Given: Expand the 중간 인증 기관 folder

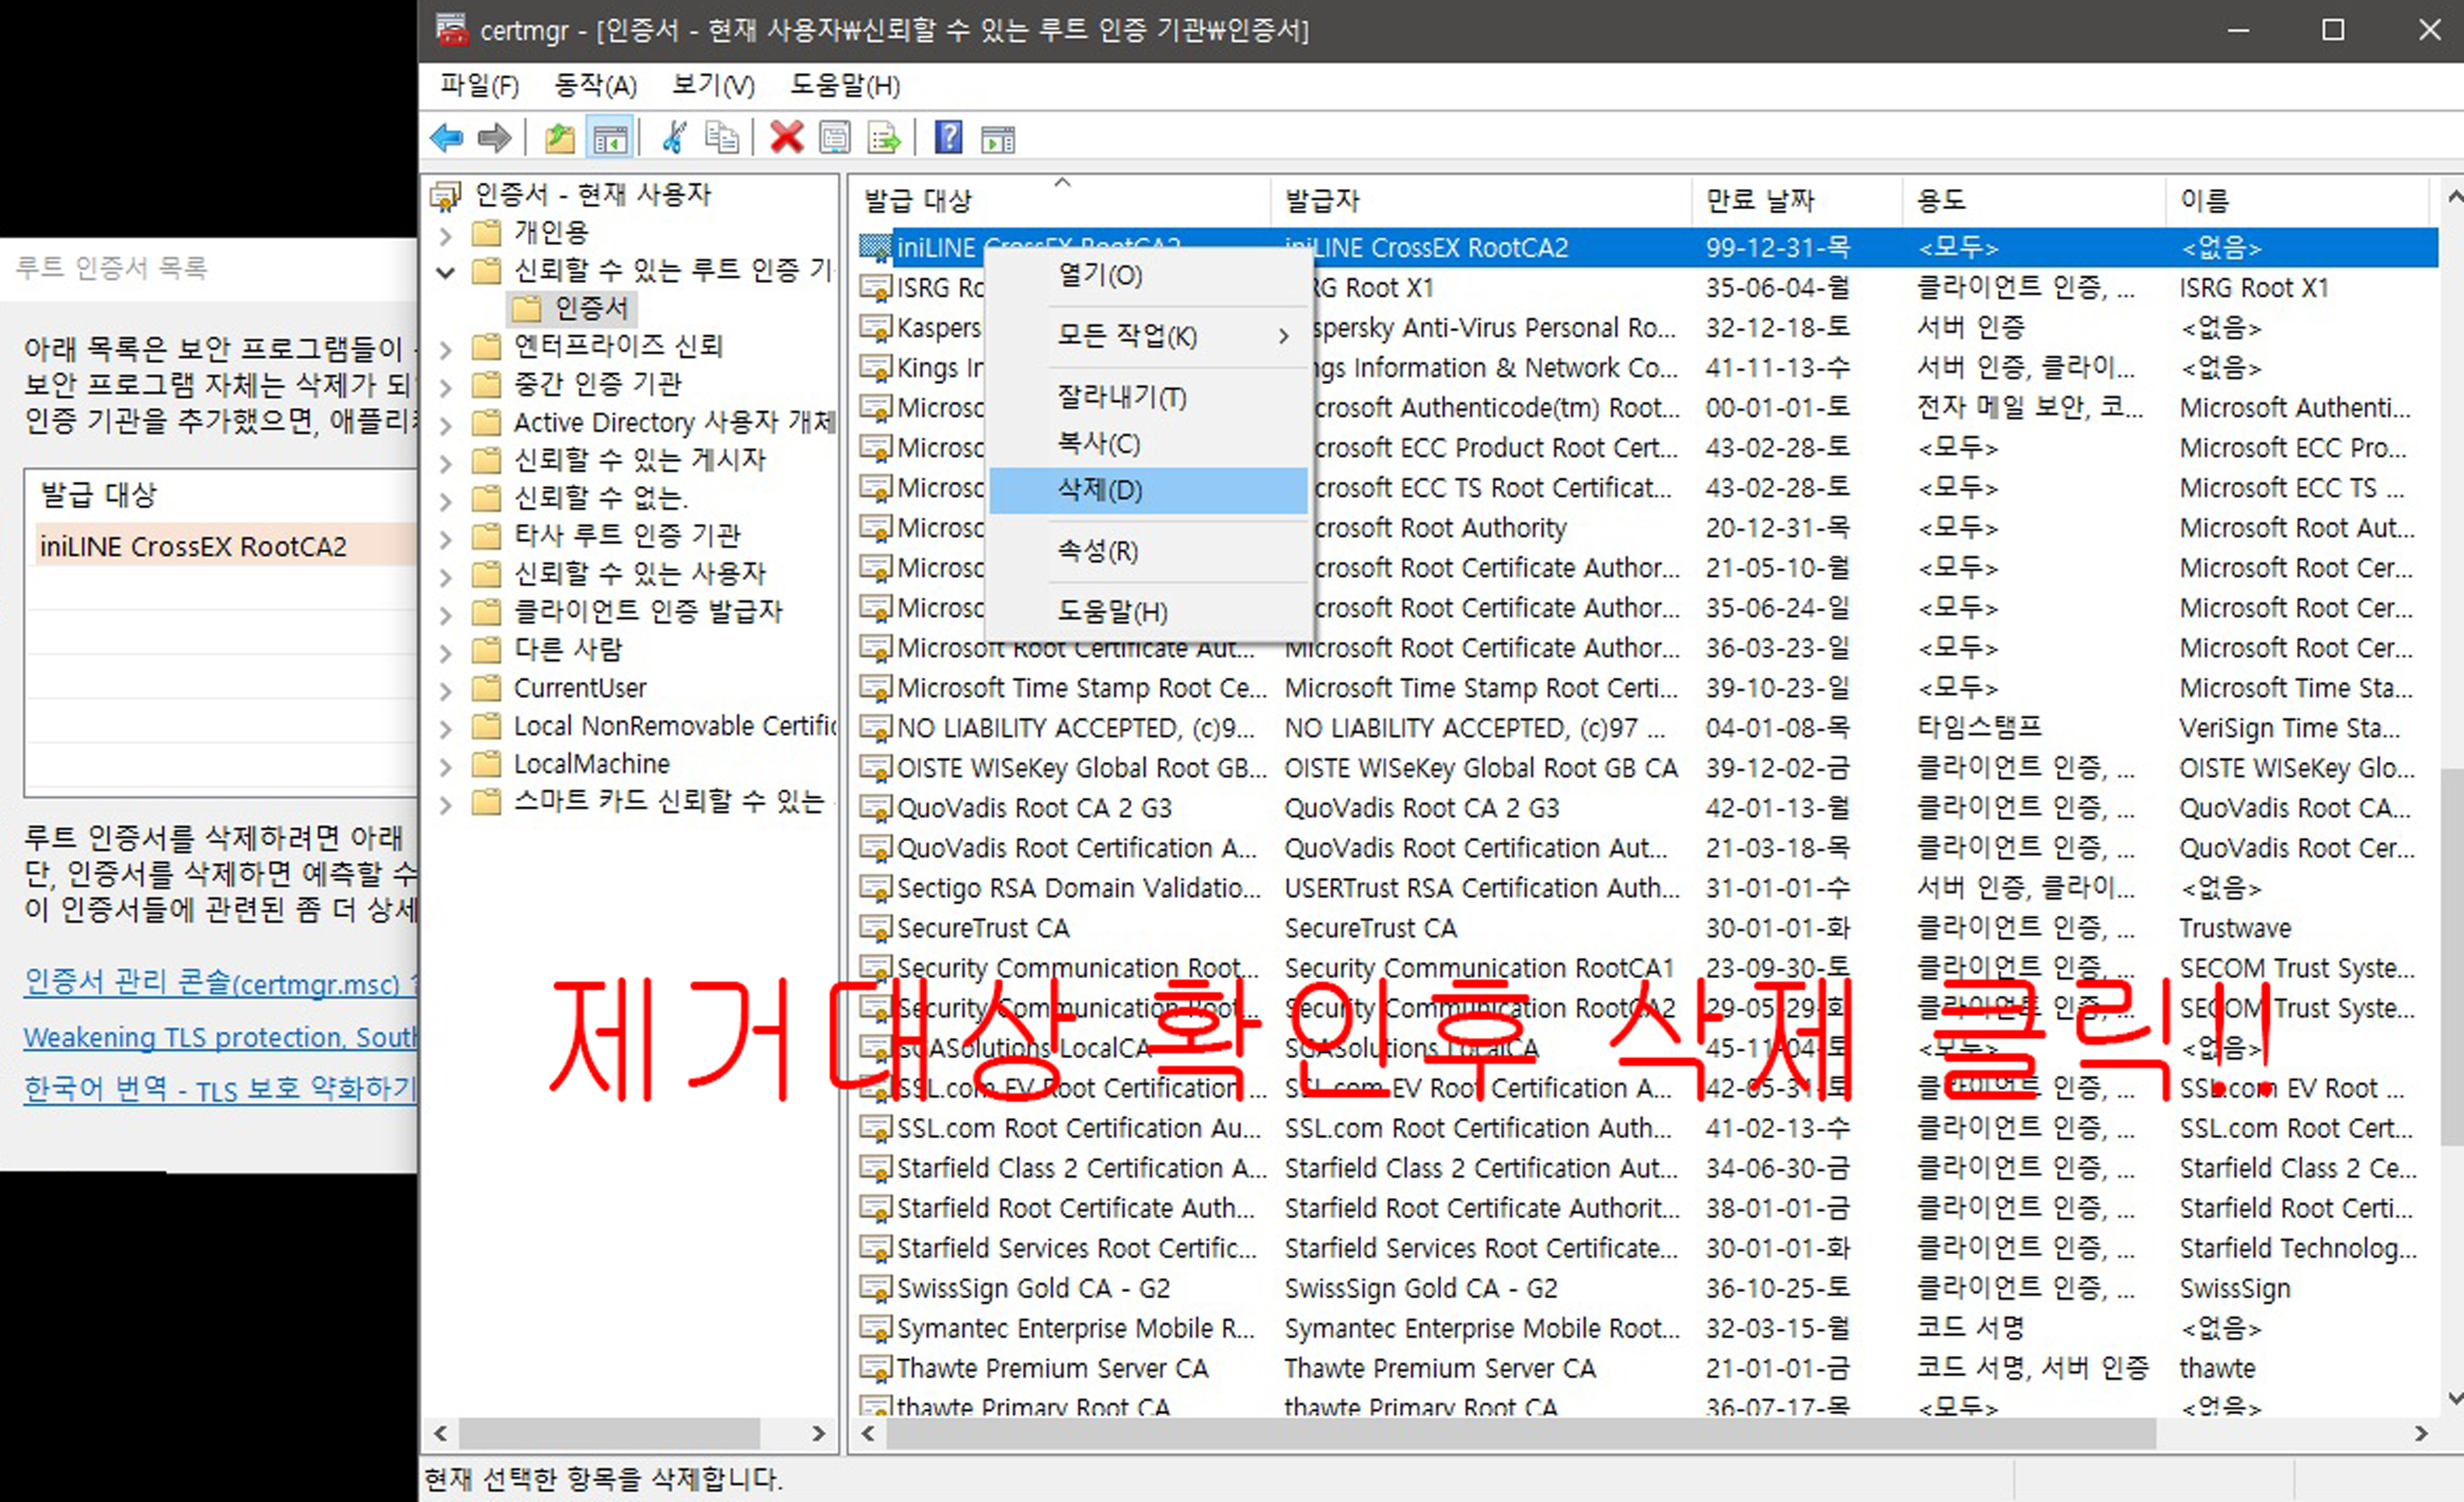Looking at the screenshot, I should click(446, 387).
